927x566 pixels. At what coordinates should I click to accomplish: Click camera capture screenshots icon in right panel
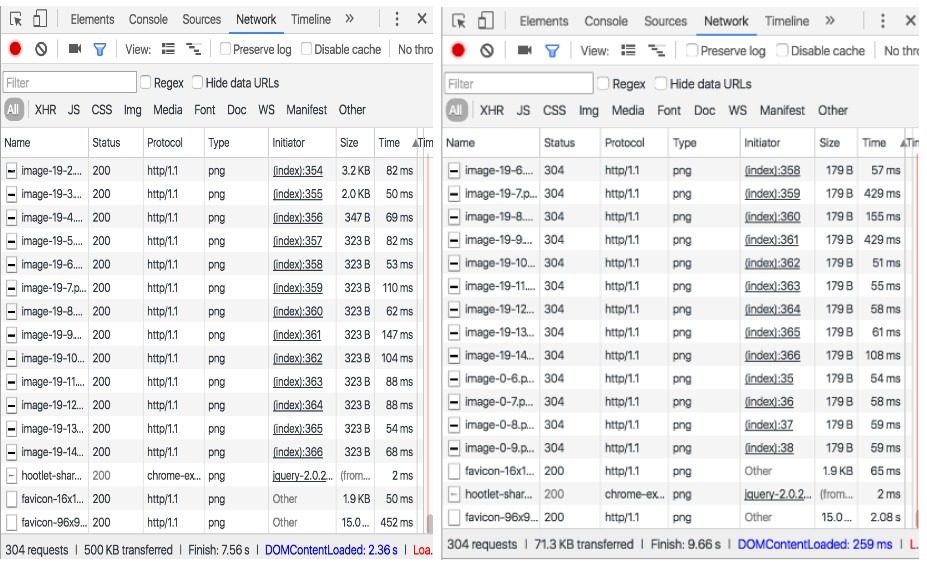(522, 50)
